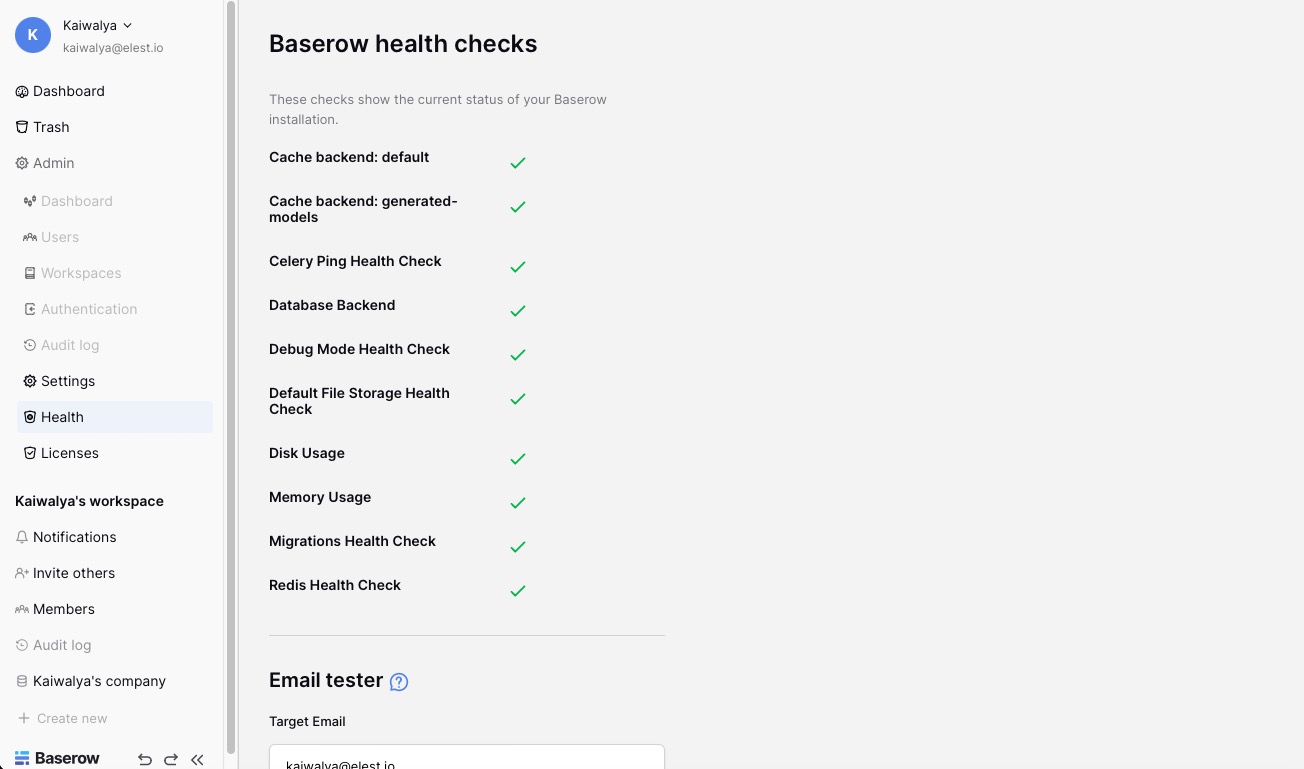1304x769 pixels.
Task: Open the Workspaces admin page
Action: (80, 273)
